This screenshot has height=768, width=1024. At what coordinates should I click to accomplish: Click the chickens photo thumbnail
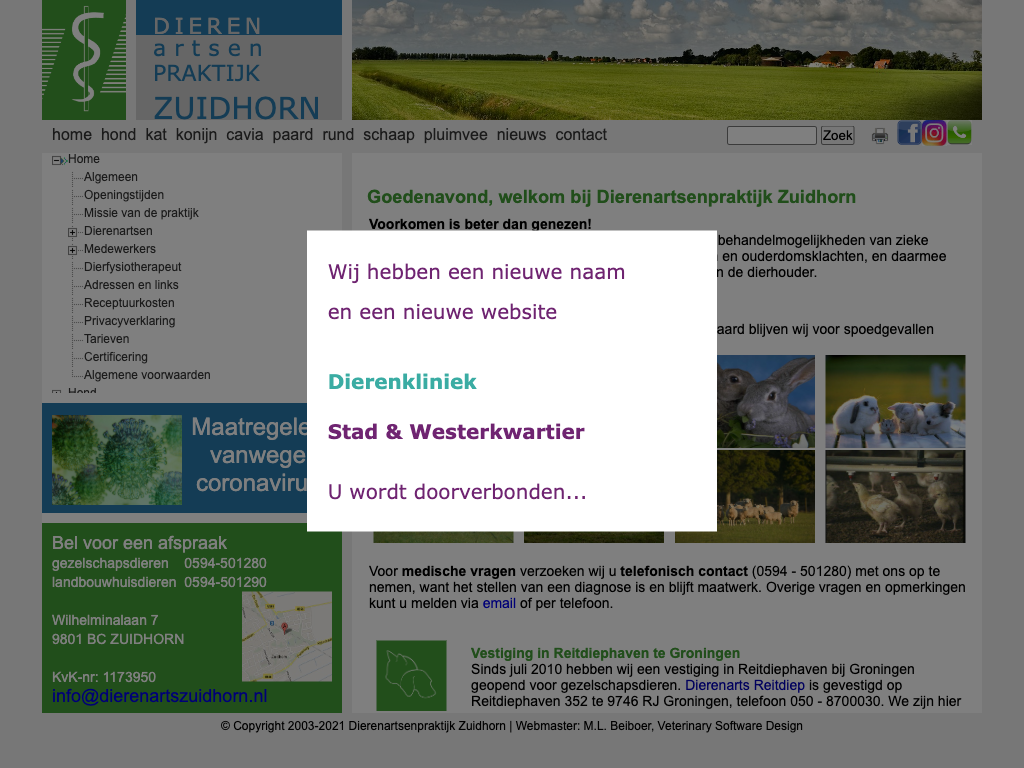(x=895, y=496)
